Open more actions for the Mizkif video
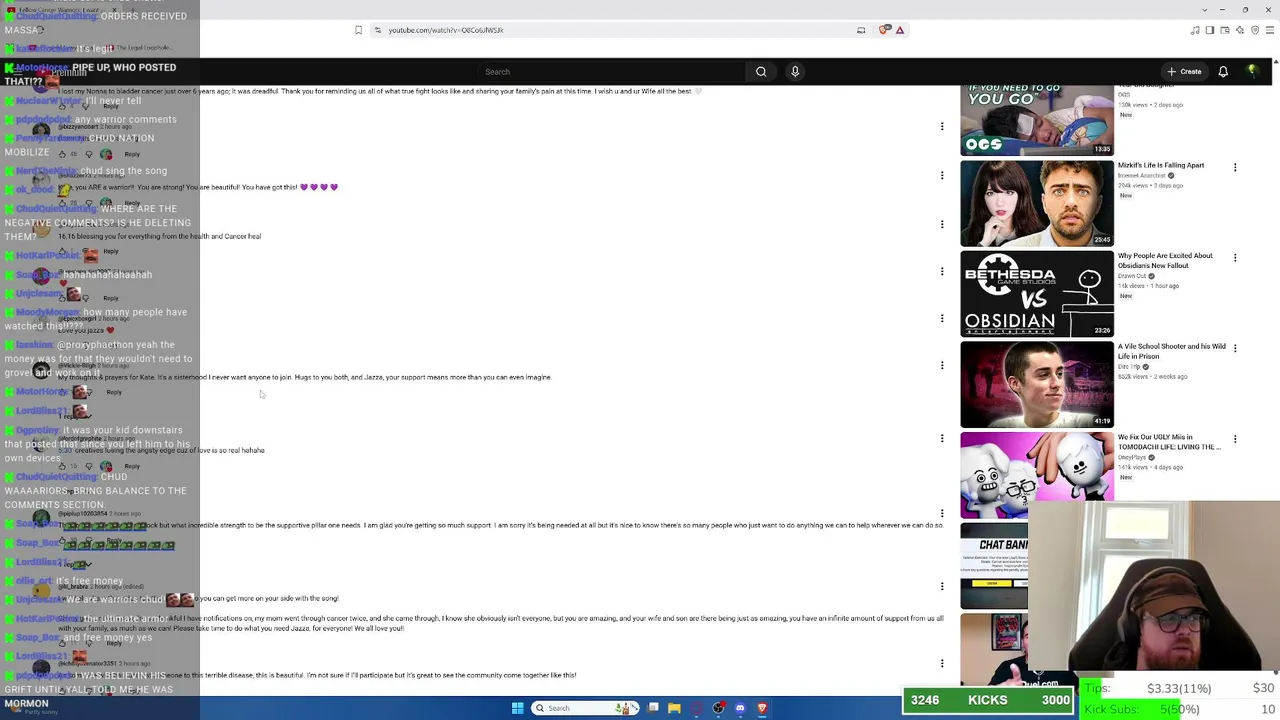 pyautogui.click(x=1235, y=167)
